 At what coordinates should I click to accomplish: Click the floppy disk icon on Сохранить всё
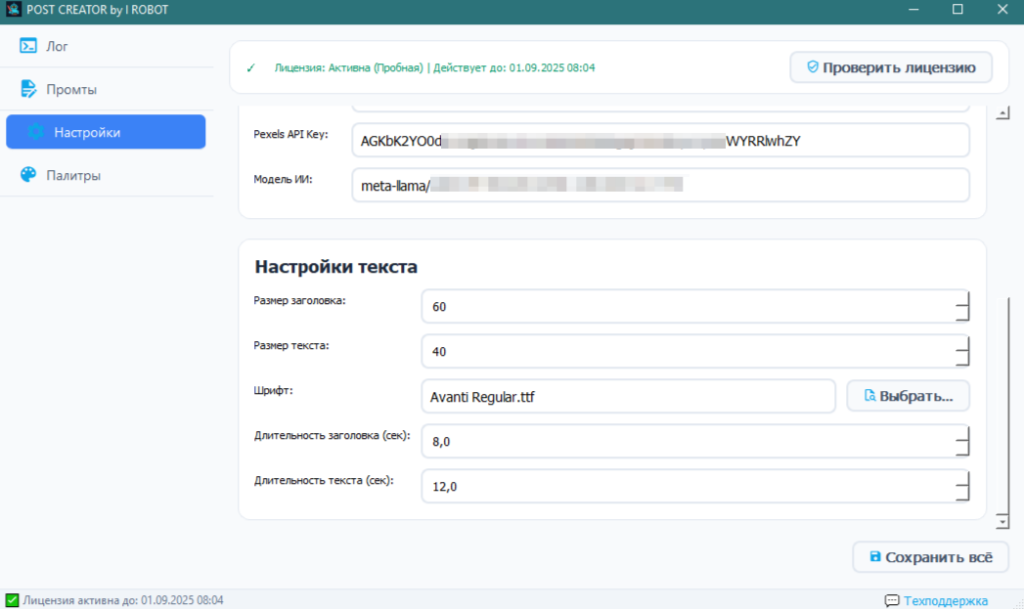875,556
